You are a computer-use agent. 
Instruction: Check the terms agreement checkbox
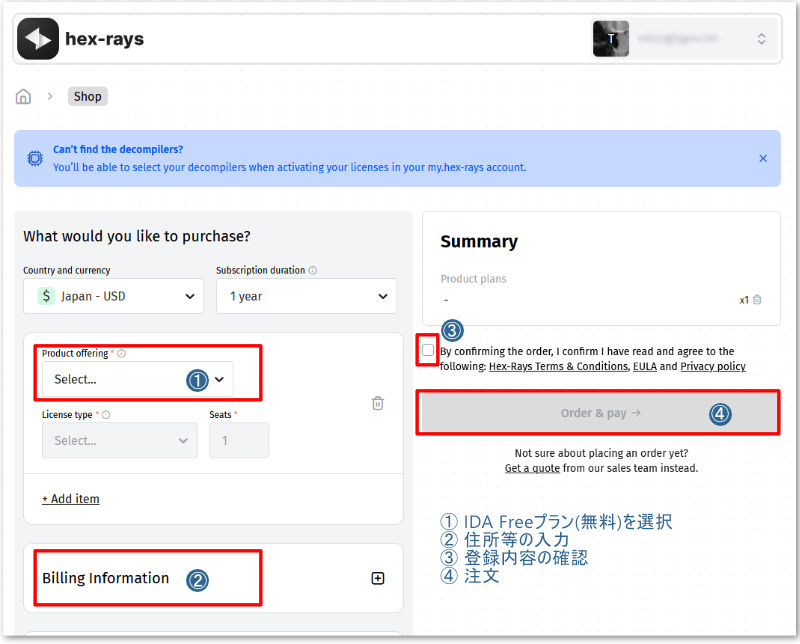point(428,350)
